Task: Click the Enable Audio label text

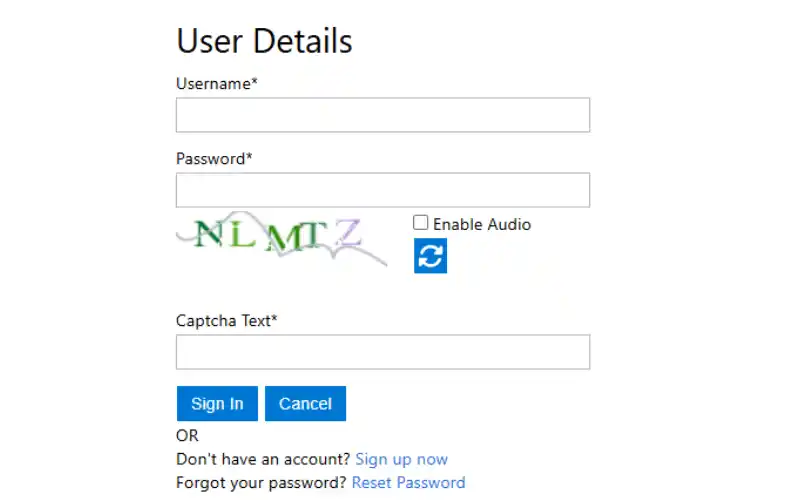Action: pyautogui.click(x=482, y=224)
